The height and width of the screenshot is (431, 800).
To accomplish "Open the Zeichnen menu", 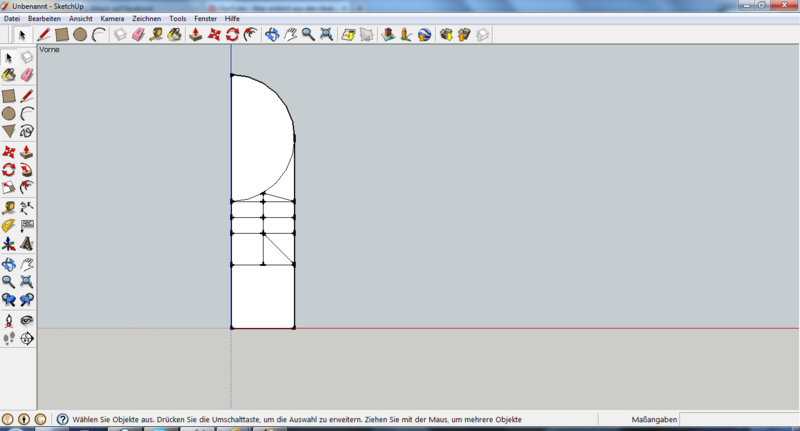I will 146,19.
